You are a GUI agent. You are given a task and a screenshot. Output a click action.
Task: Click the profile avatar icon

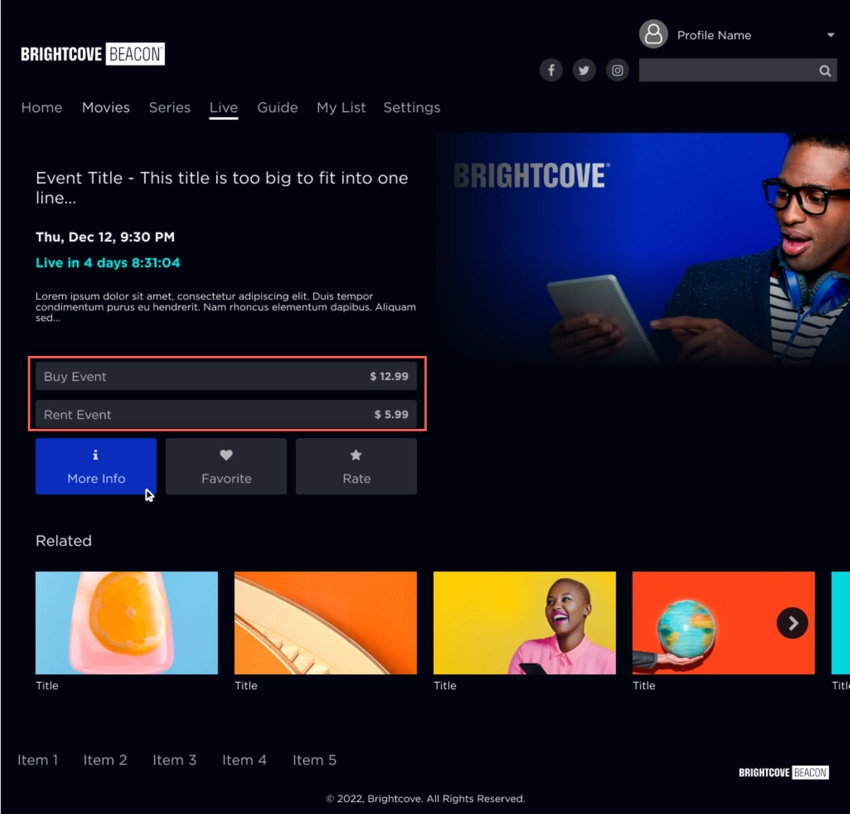click(x=653, y=35)
